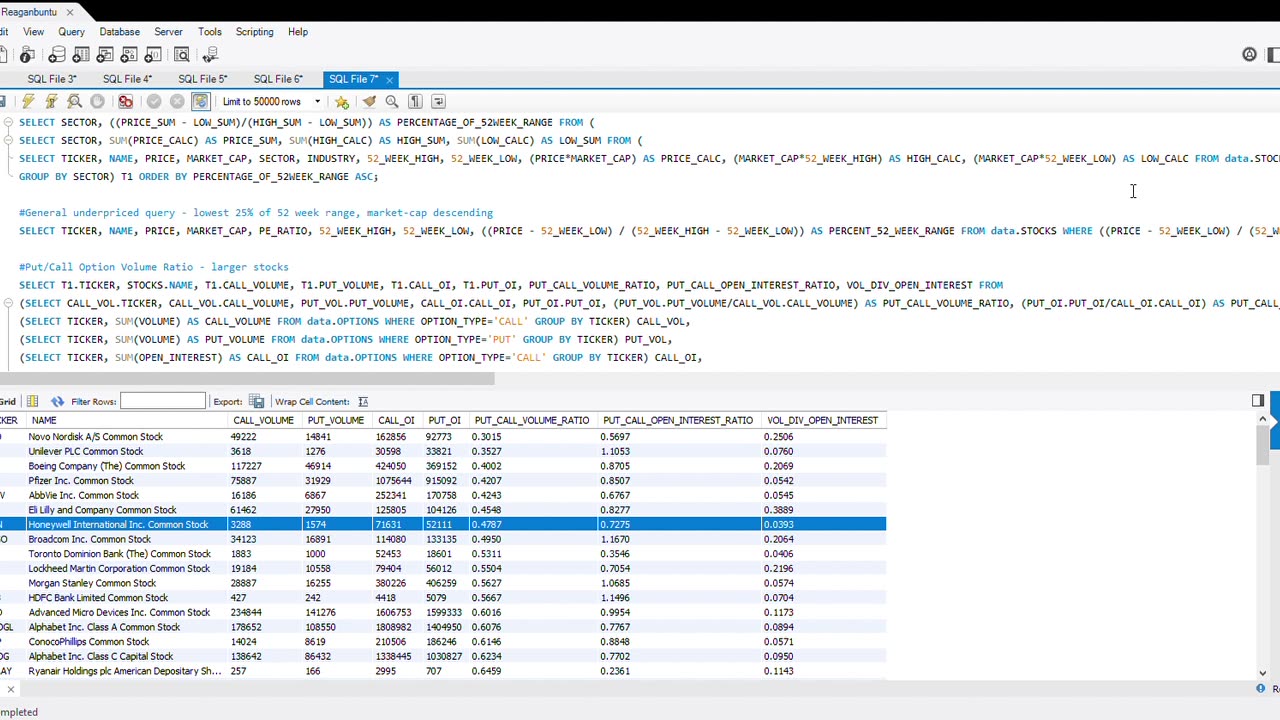The image size is (1280, 720).
Task: Click the reconnect to DBMS icon
Action: pos(210,55)
